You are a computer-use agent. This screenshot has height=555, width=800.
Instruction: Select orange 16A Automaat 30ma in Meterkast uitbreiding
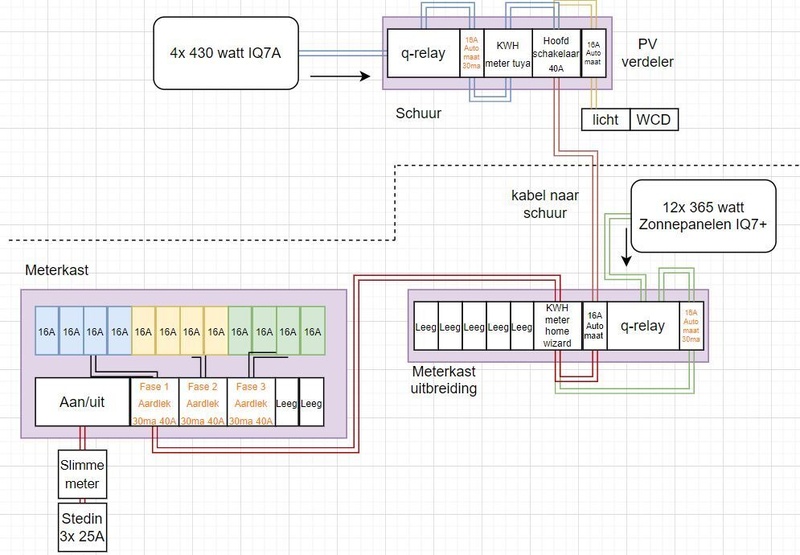coord(691,326)
